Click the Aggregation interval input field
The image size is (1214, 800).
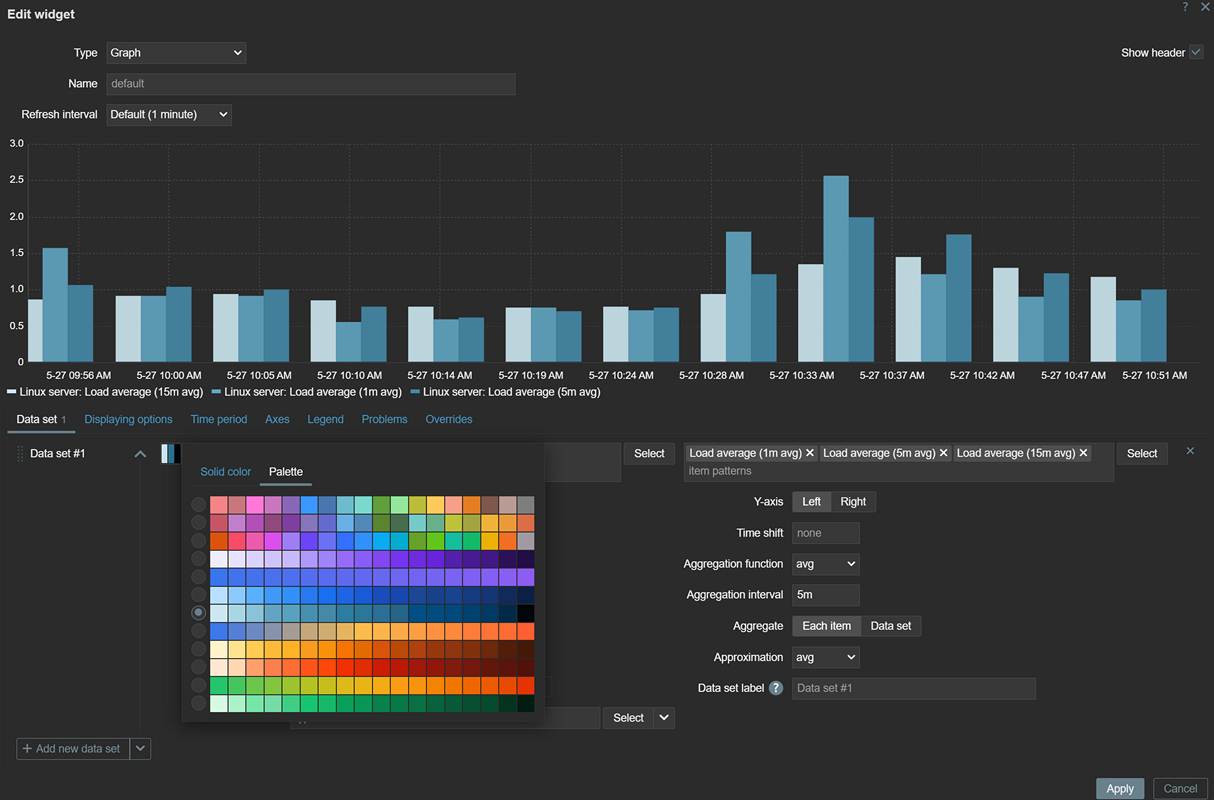pyautogui.click(x=825, y=595)
